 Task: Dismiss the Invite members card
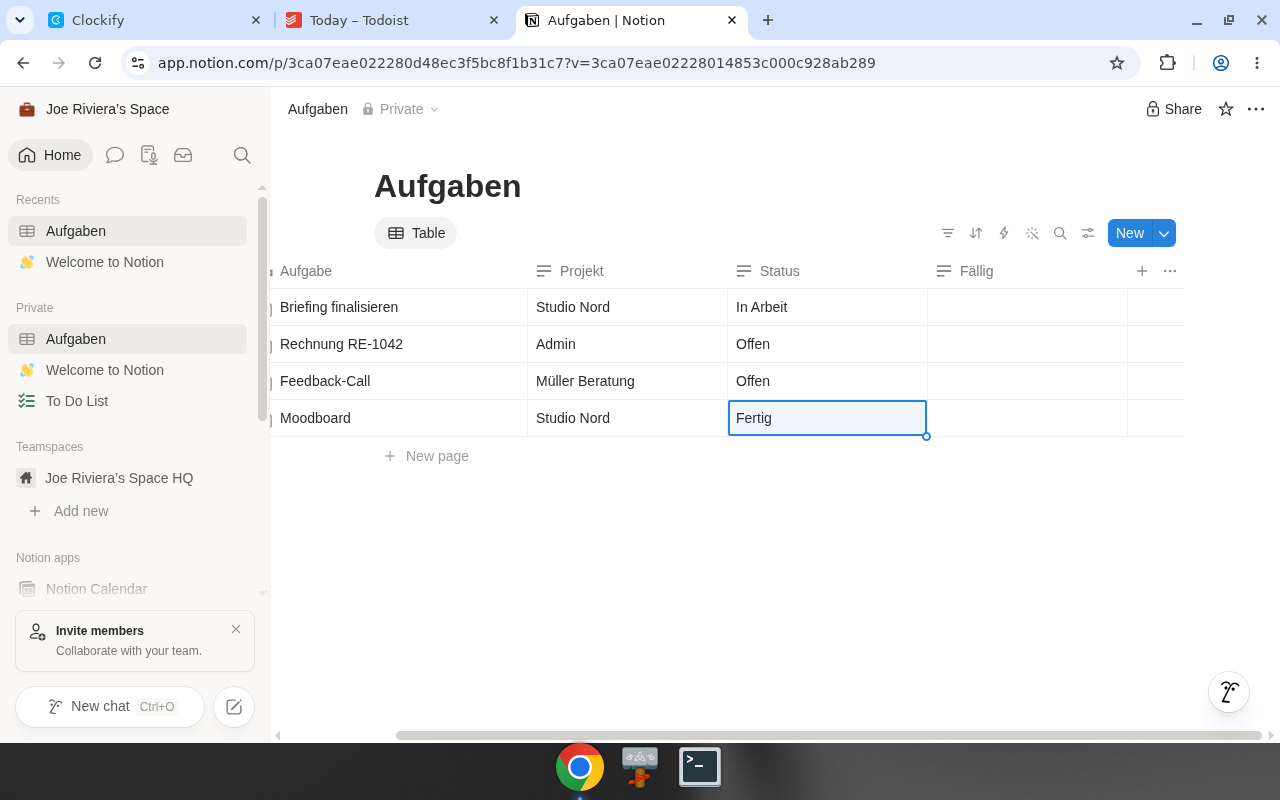coord(236,629)
